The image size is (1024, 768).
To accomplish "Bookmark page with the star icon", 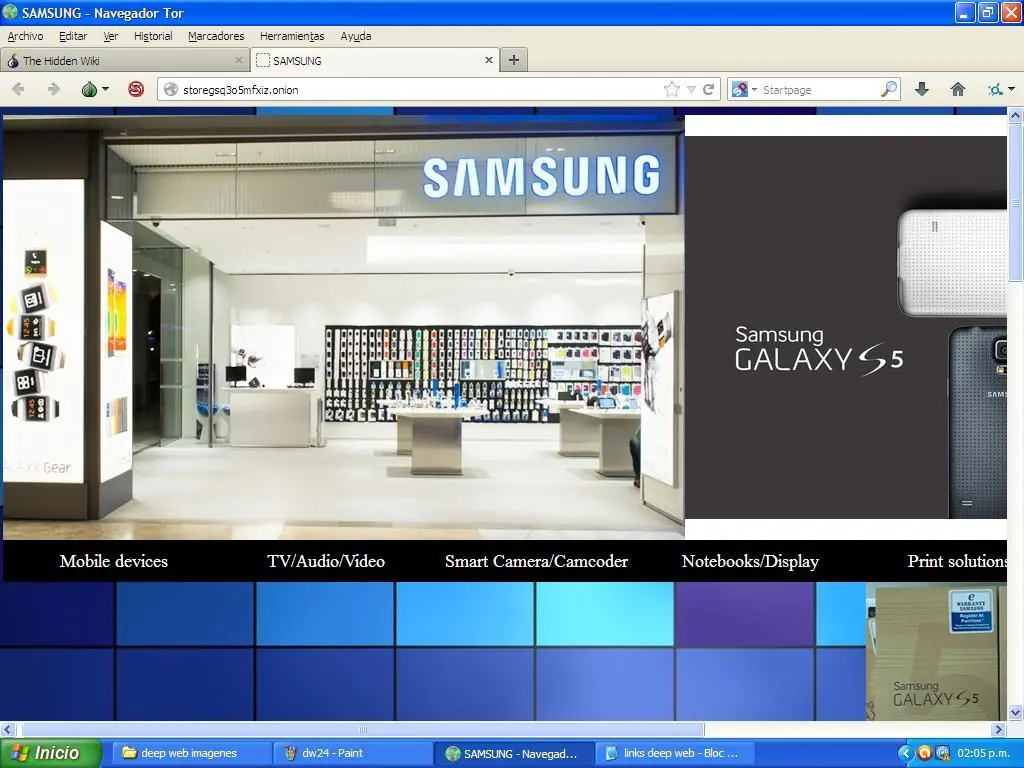I will tap(671, 89).
